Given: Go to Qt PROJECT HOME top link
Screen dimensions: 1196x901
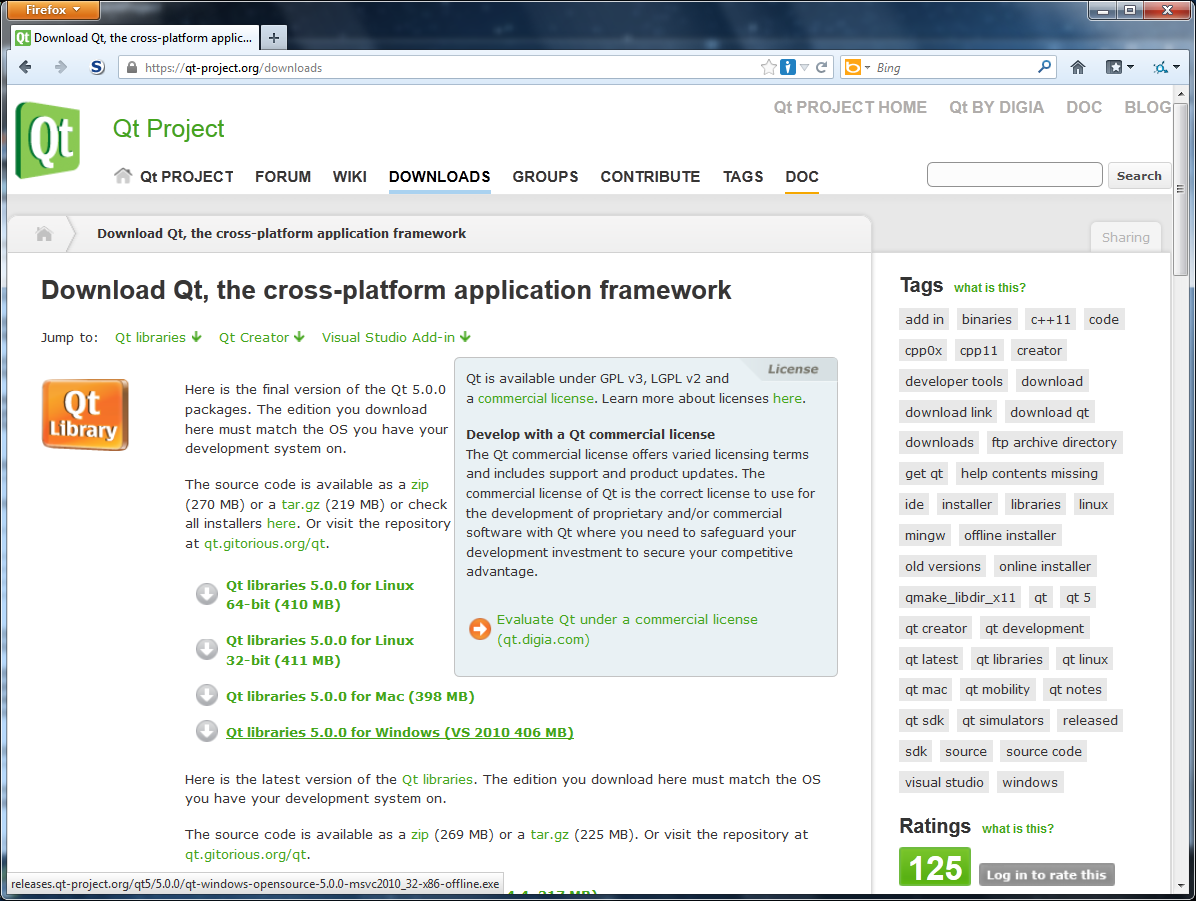Looking at the screenshot, I should (x=850, y=107).
